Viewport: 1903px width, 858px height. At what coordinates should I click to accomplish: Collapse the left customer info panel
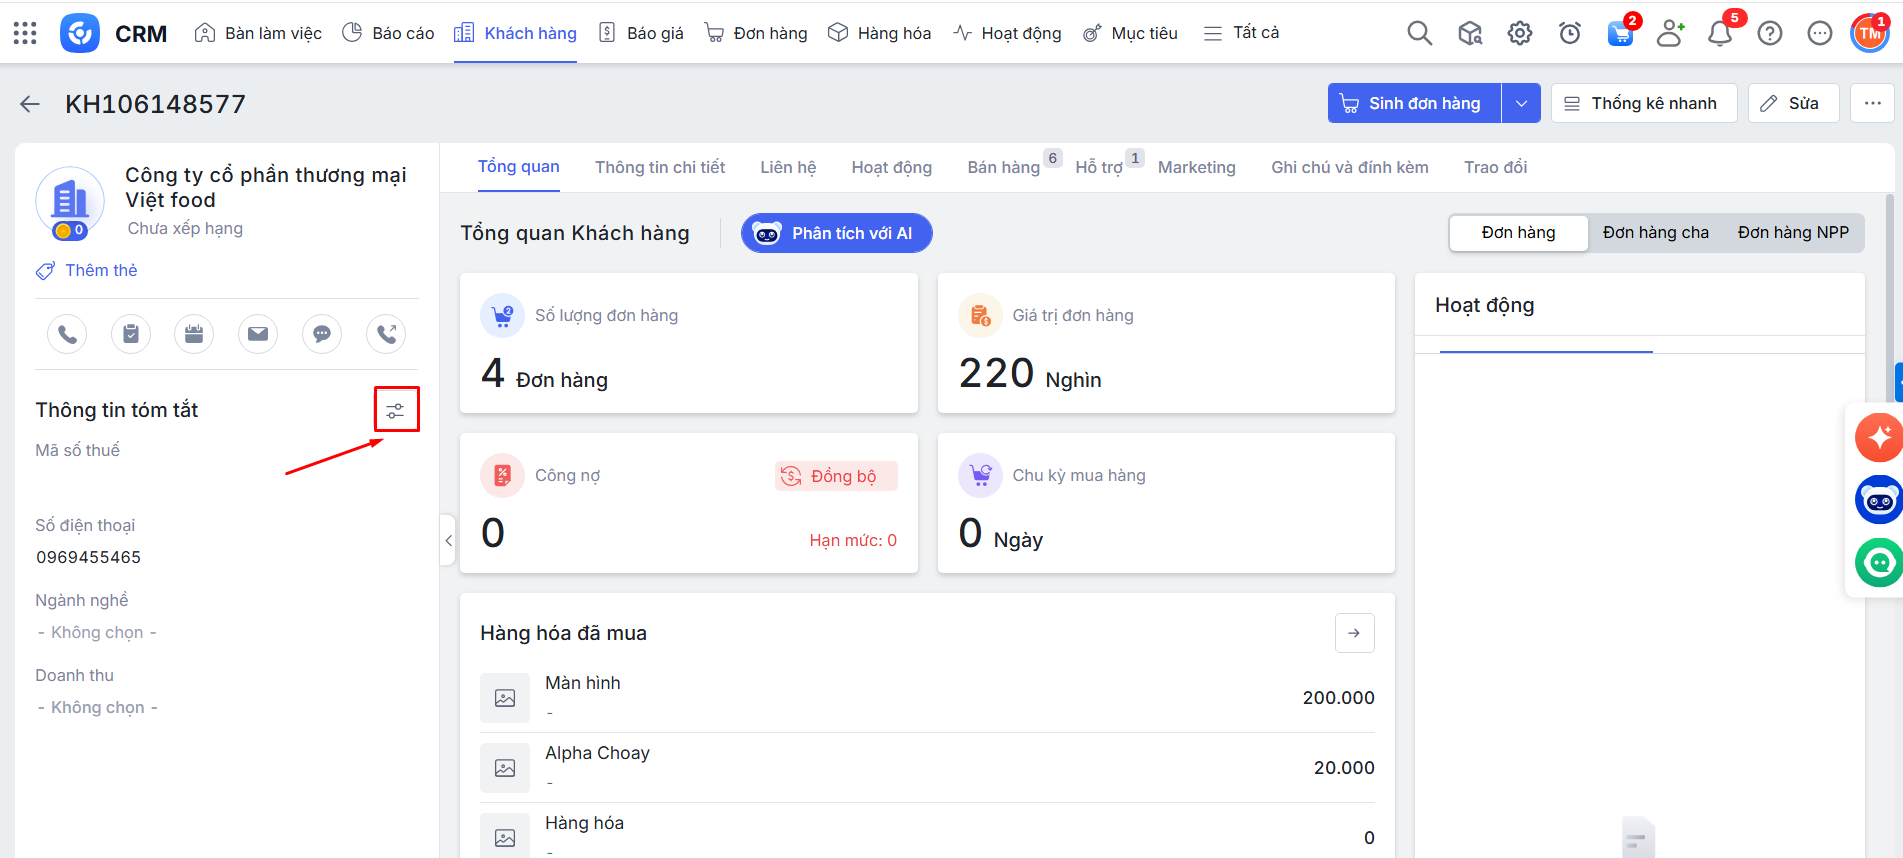(448, 540)
